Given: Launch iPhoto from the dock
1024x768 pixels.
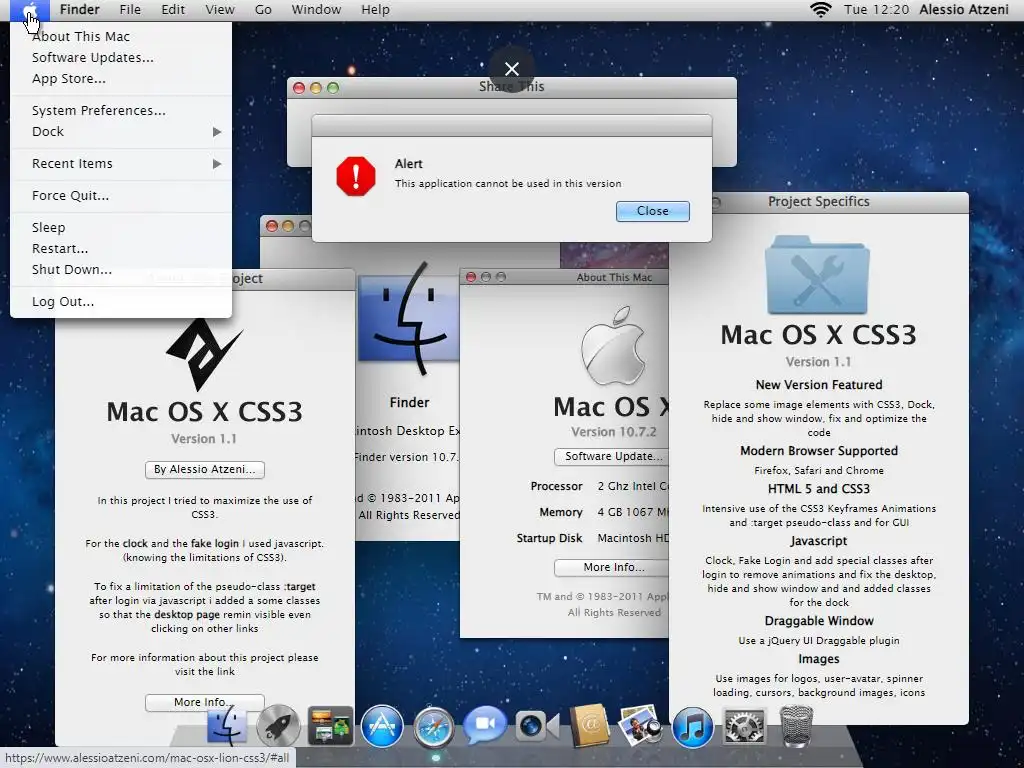Looking at the screenshot, I should (640, 725).
